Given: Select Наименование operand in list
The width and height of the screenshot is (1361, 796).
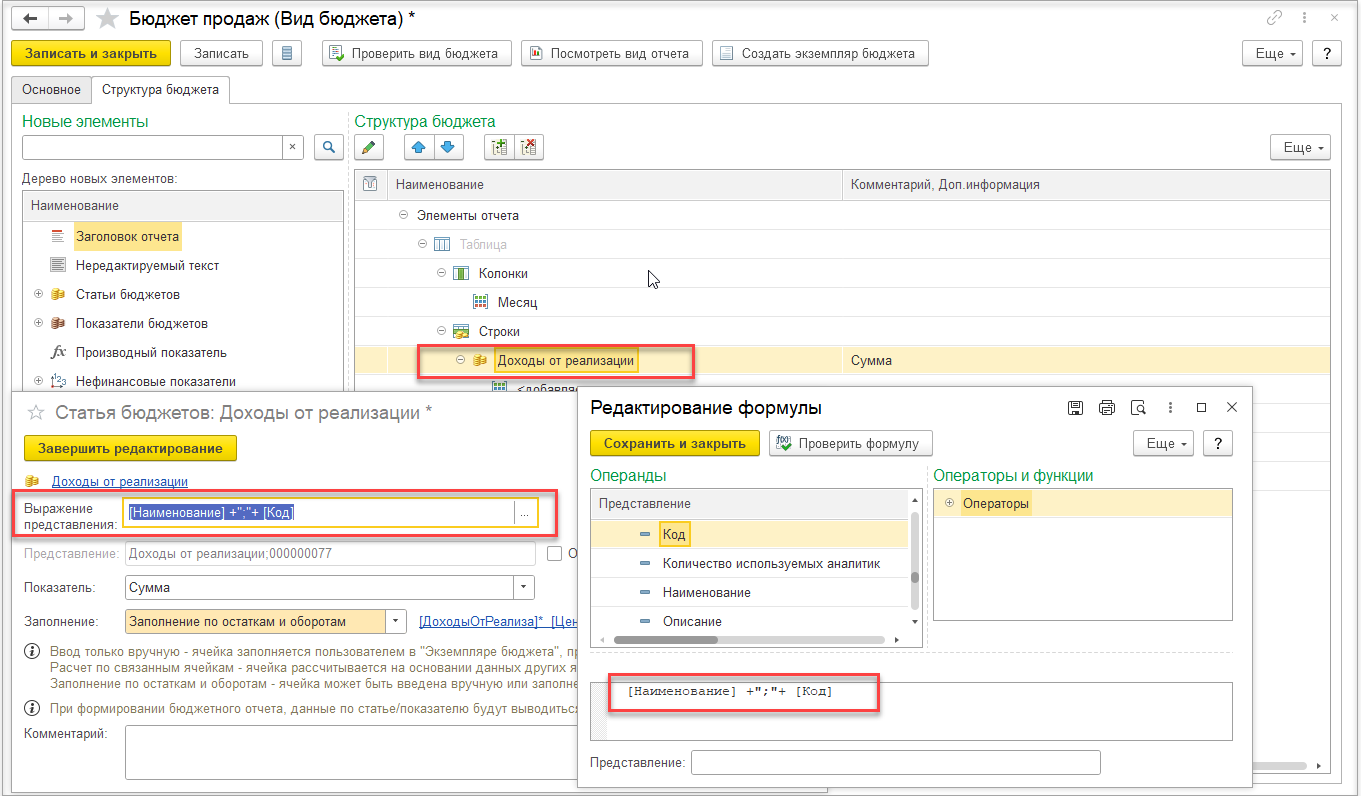Looking at the screenshot, I should (x=706, y=592).
